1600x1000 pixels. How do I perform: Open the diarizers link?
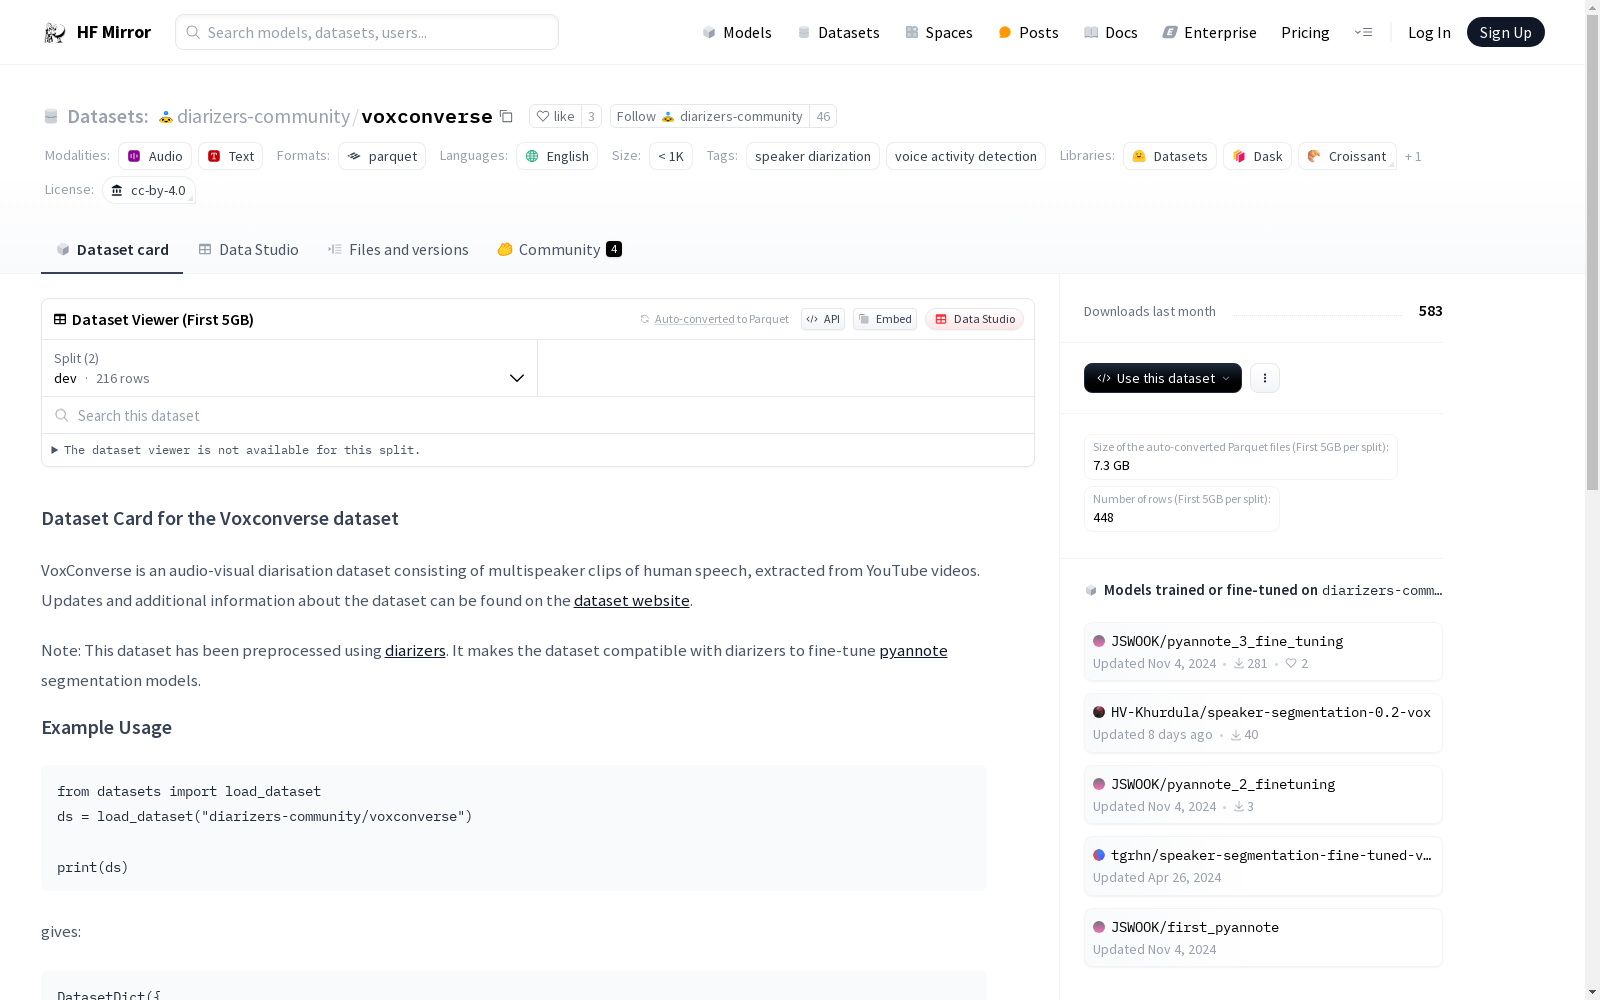[x=415, y=650]
